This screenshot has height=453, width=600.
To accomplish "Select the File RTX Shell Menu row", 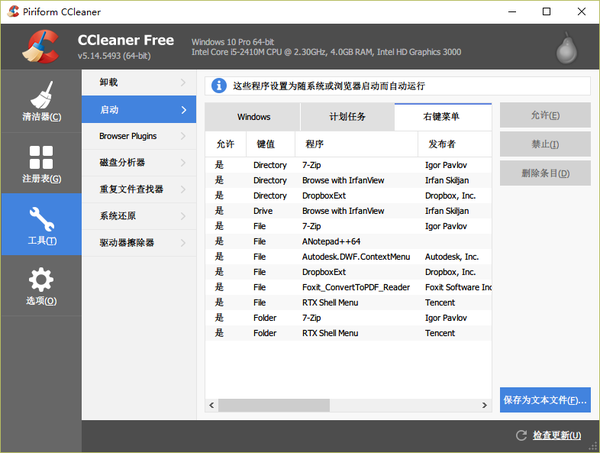I will (348, 303).
